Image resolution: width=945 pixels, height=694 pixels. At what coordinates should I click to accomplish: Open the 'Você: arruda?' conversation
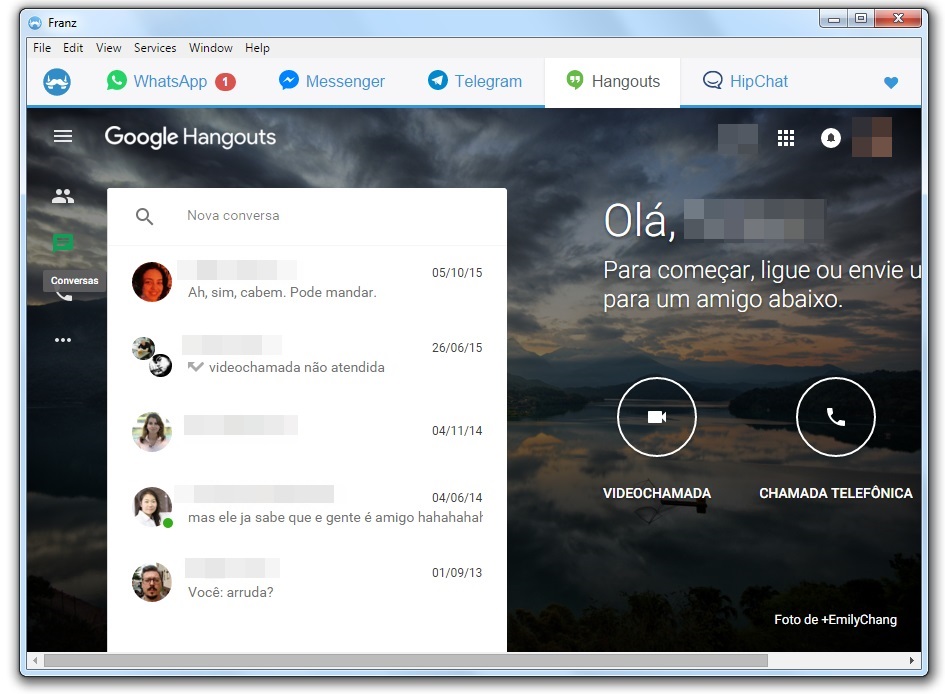click(x=307, y=582)
